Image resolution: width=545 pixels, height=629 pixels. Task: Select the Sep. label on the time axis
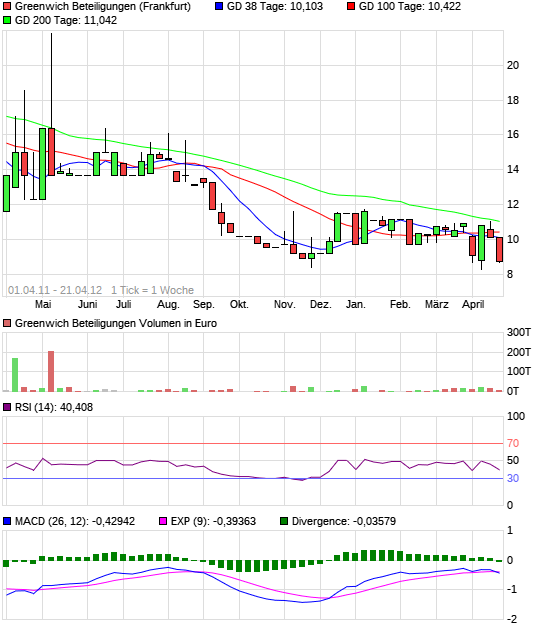pos(204,304)
